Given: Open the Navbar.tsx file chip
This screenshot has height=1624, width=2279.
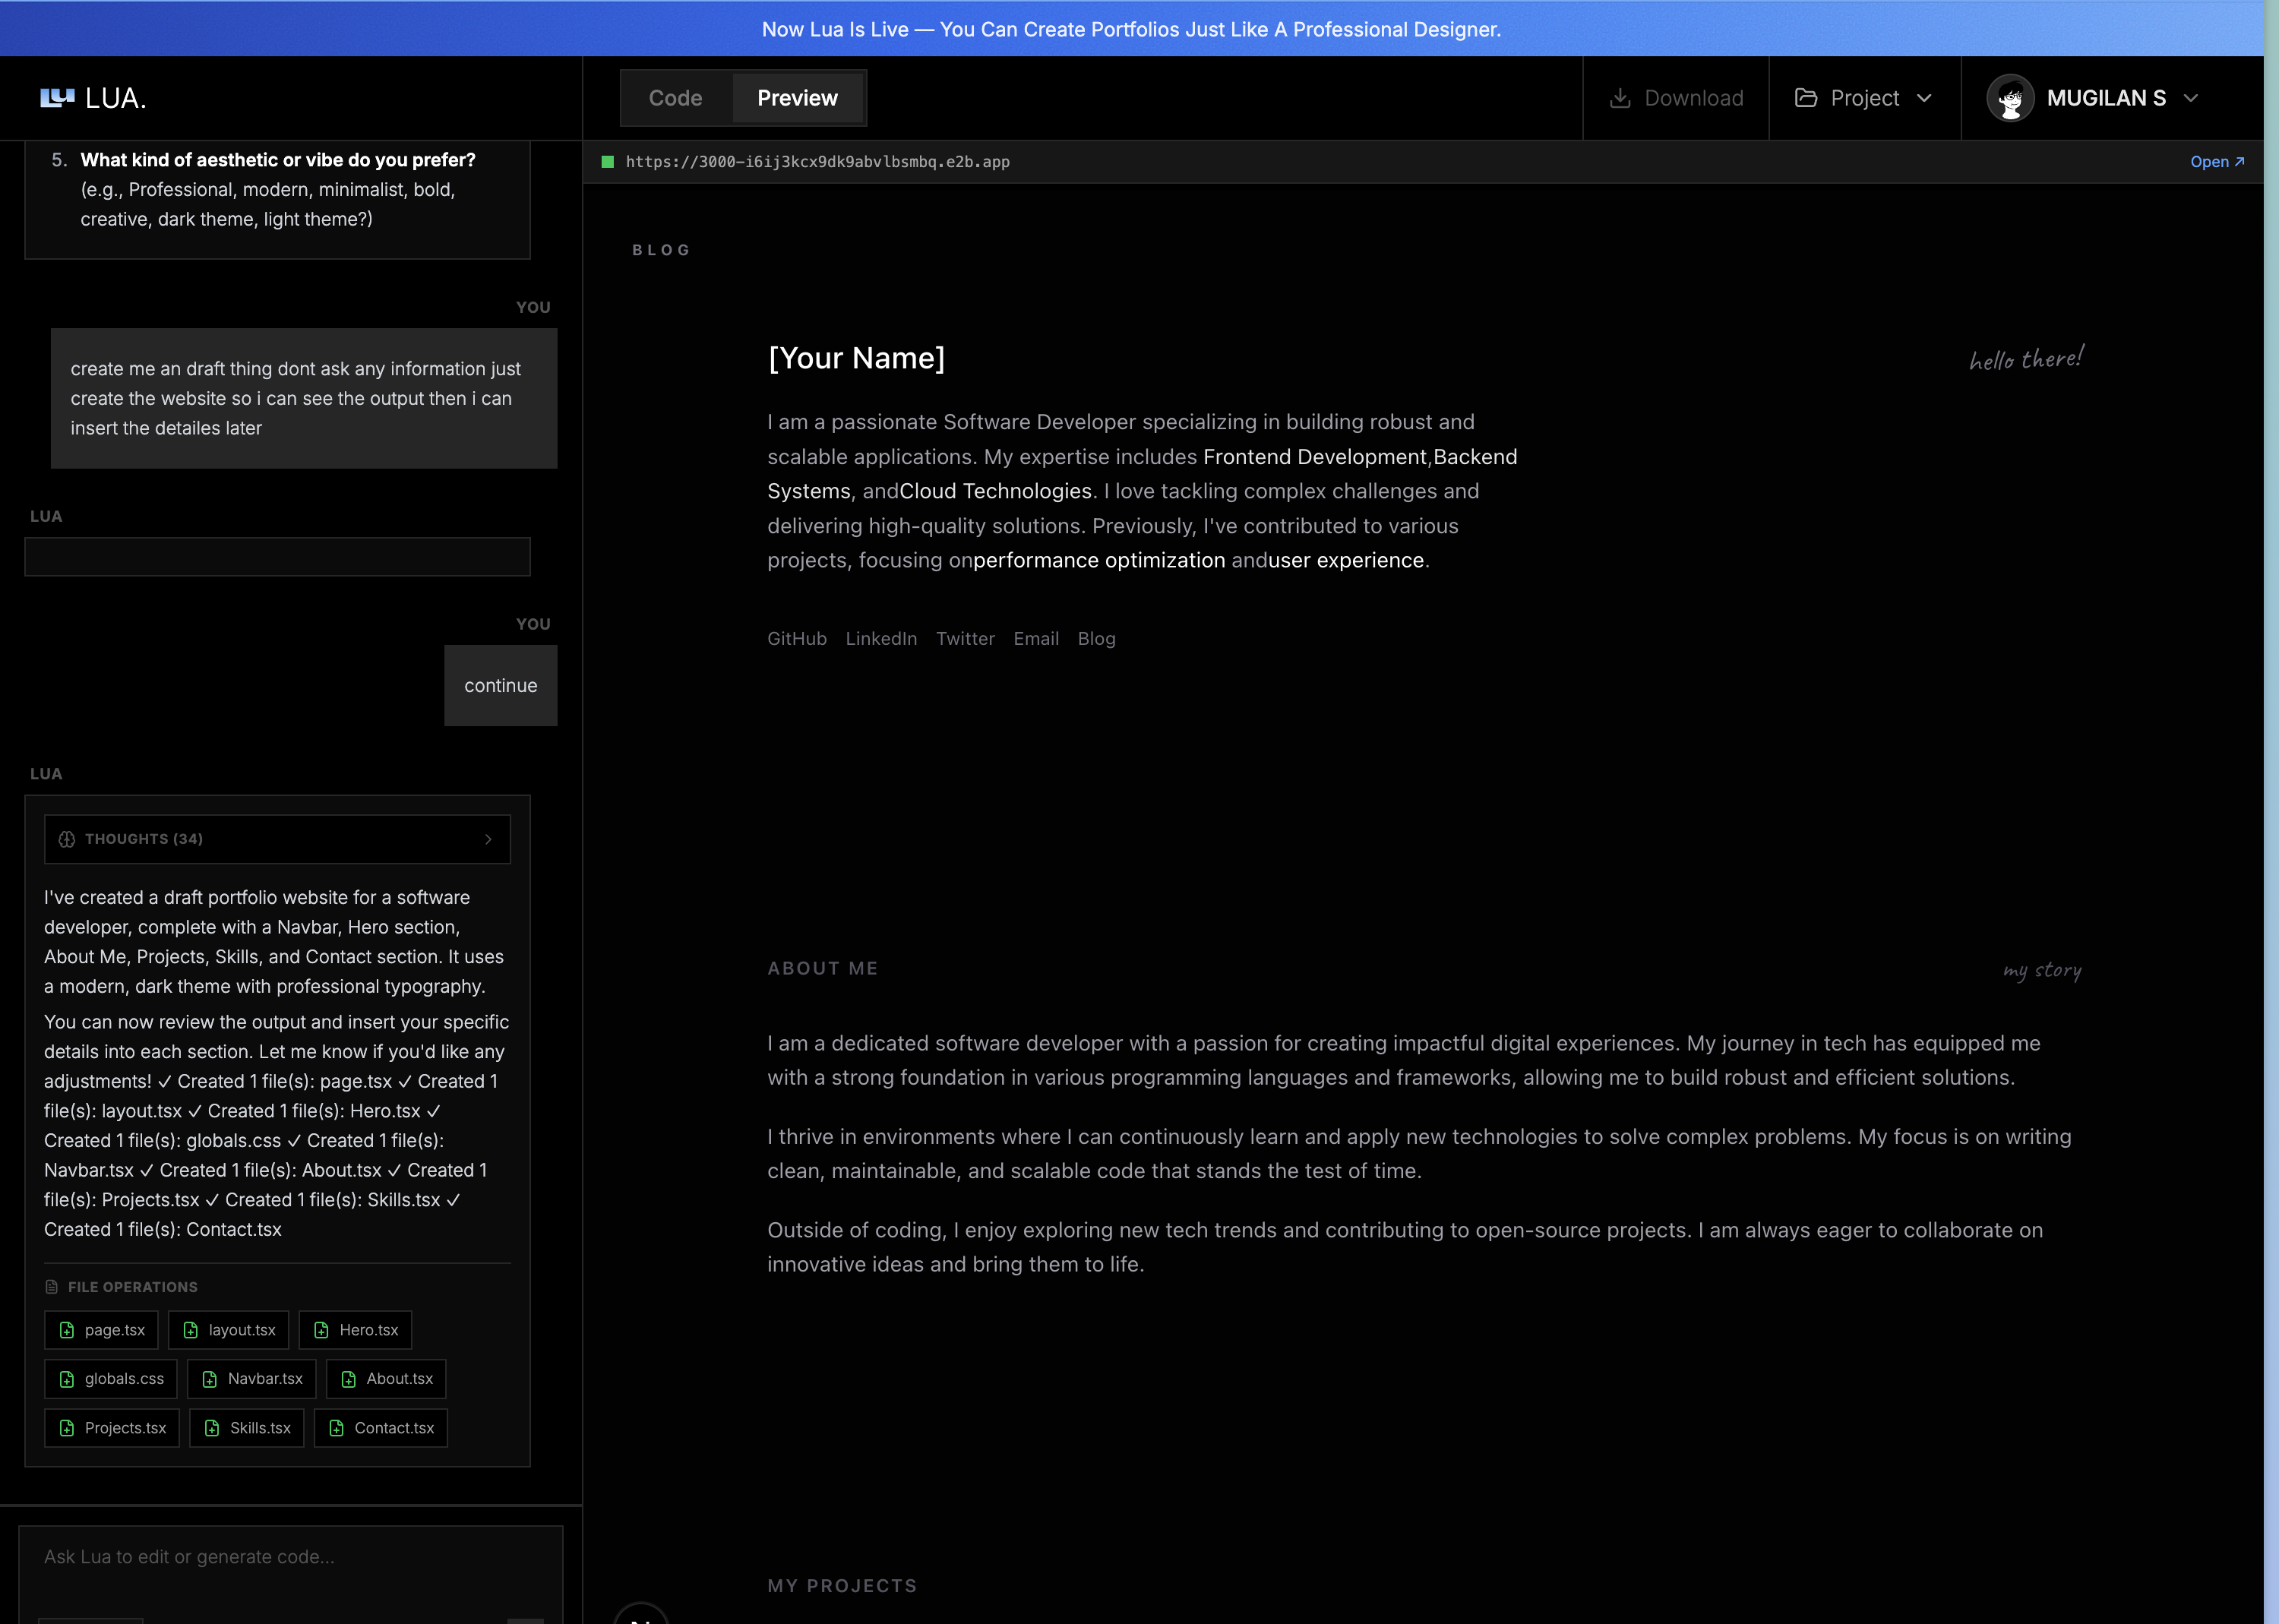Looking at the screenshot, I should [251, 1378].
